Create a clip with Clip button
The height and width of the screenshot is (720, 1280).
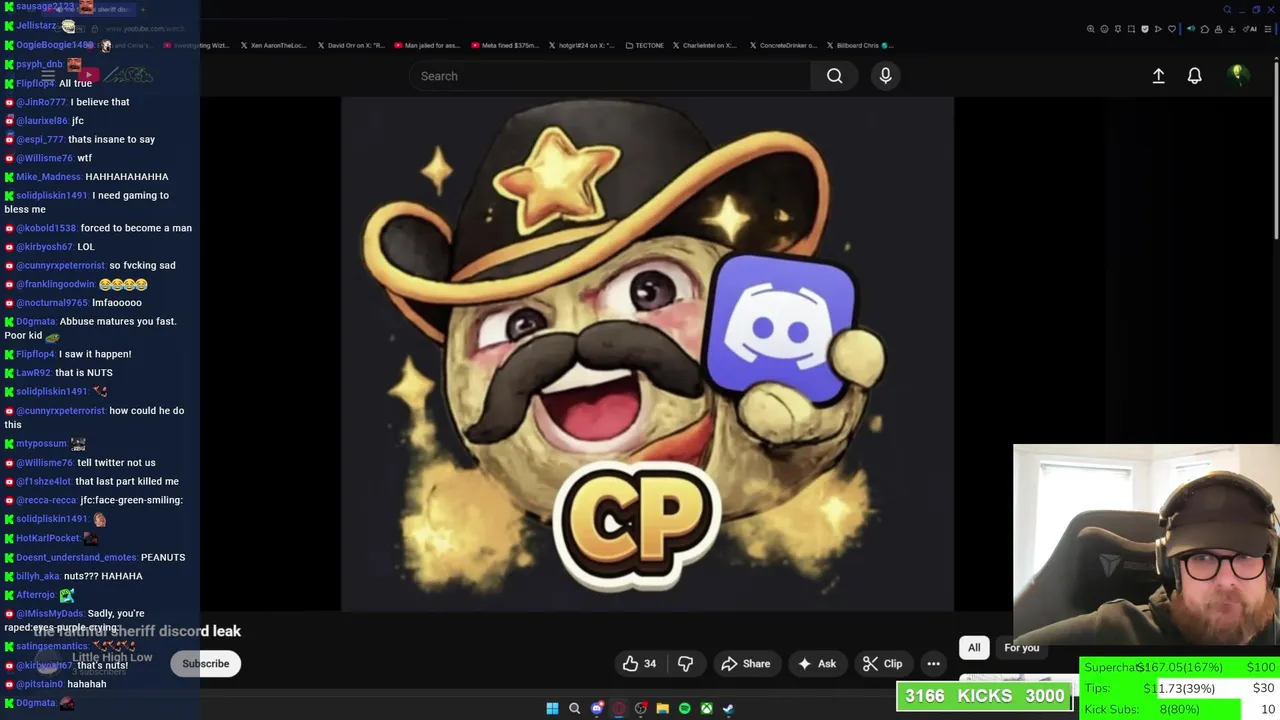click(x=882, y=664)
